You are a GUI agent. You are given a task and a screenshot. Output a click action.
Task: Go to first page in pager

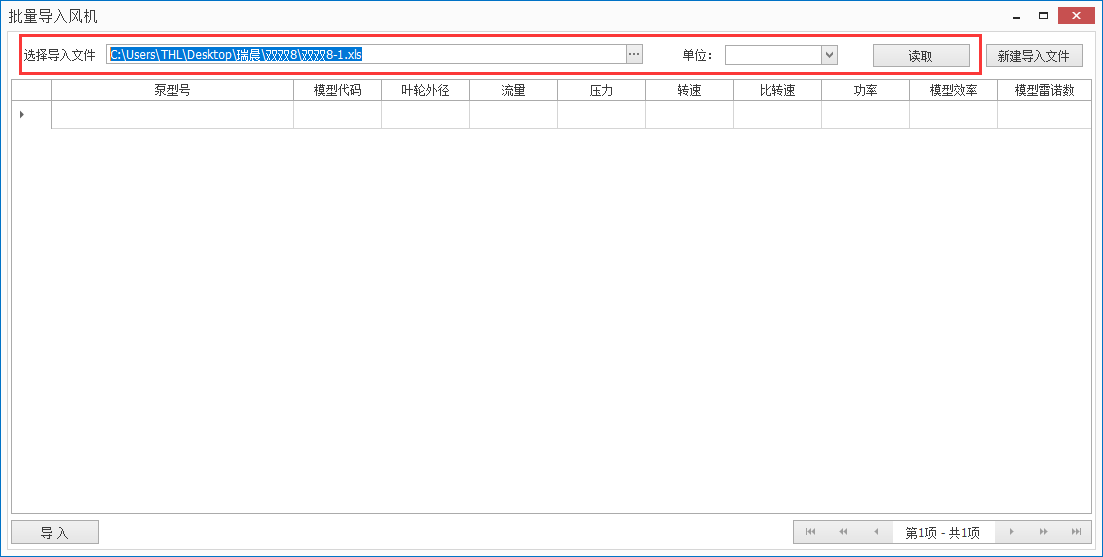coord(810,532)
